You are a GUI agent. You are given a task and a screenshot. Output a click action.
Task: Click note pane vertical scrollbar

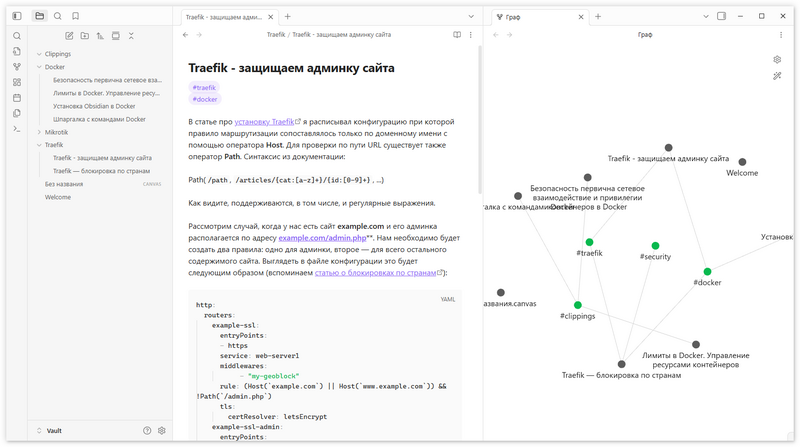tap(480, 120)
